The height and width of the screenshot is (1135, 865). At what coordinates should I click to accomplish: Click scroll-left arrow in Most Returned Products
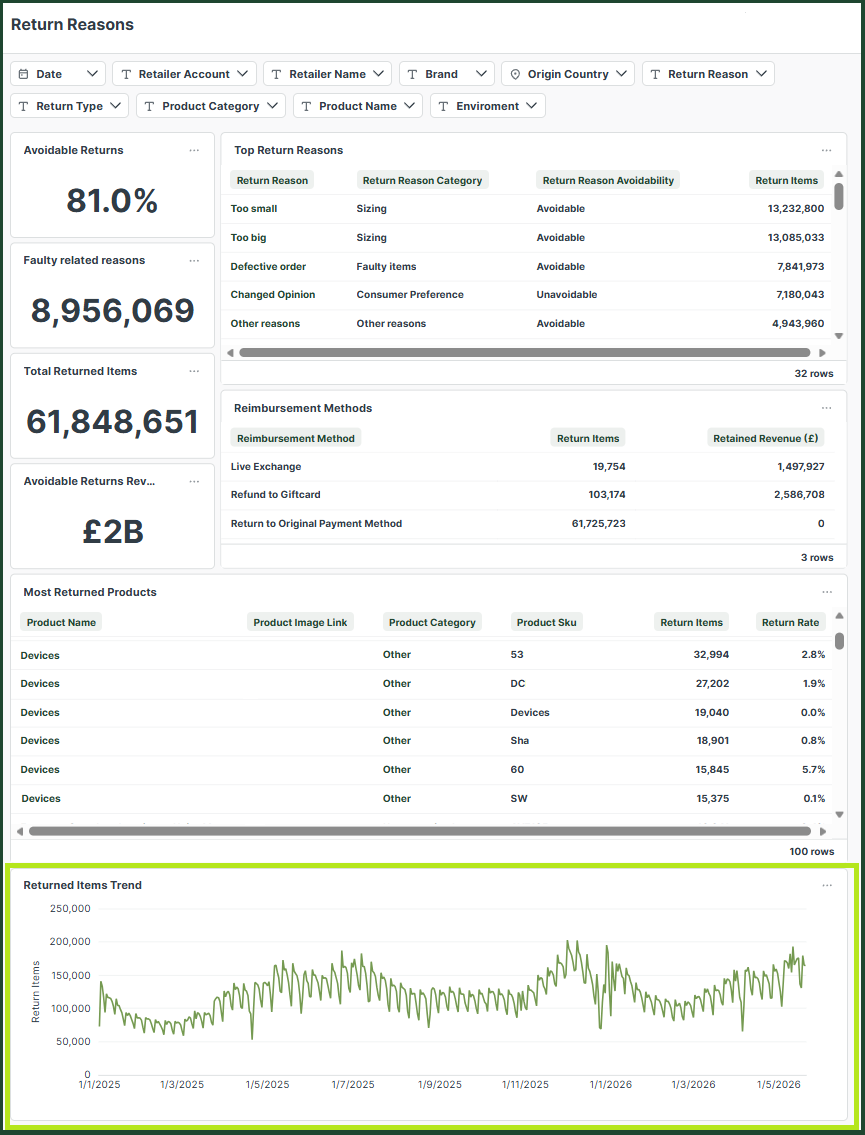pos(20,832)
